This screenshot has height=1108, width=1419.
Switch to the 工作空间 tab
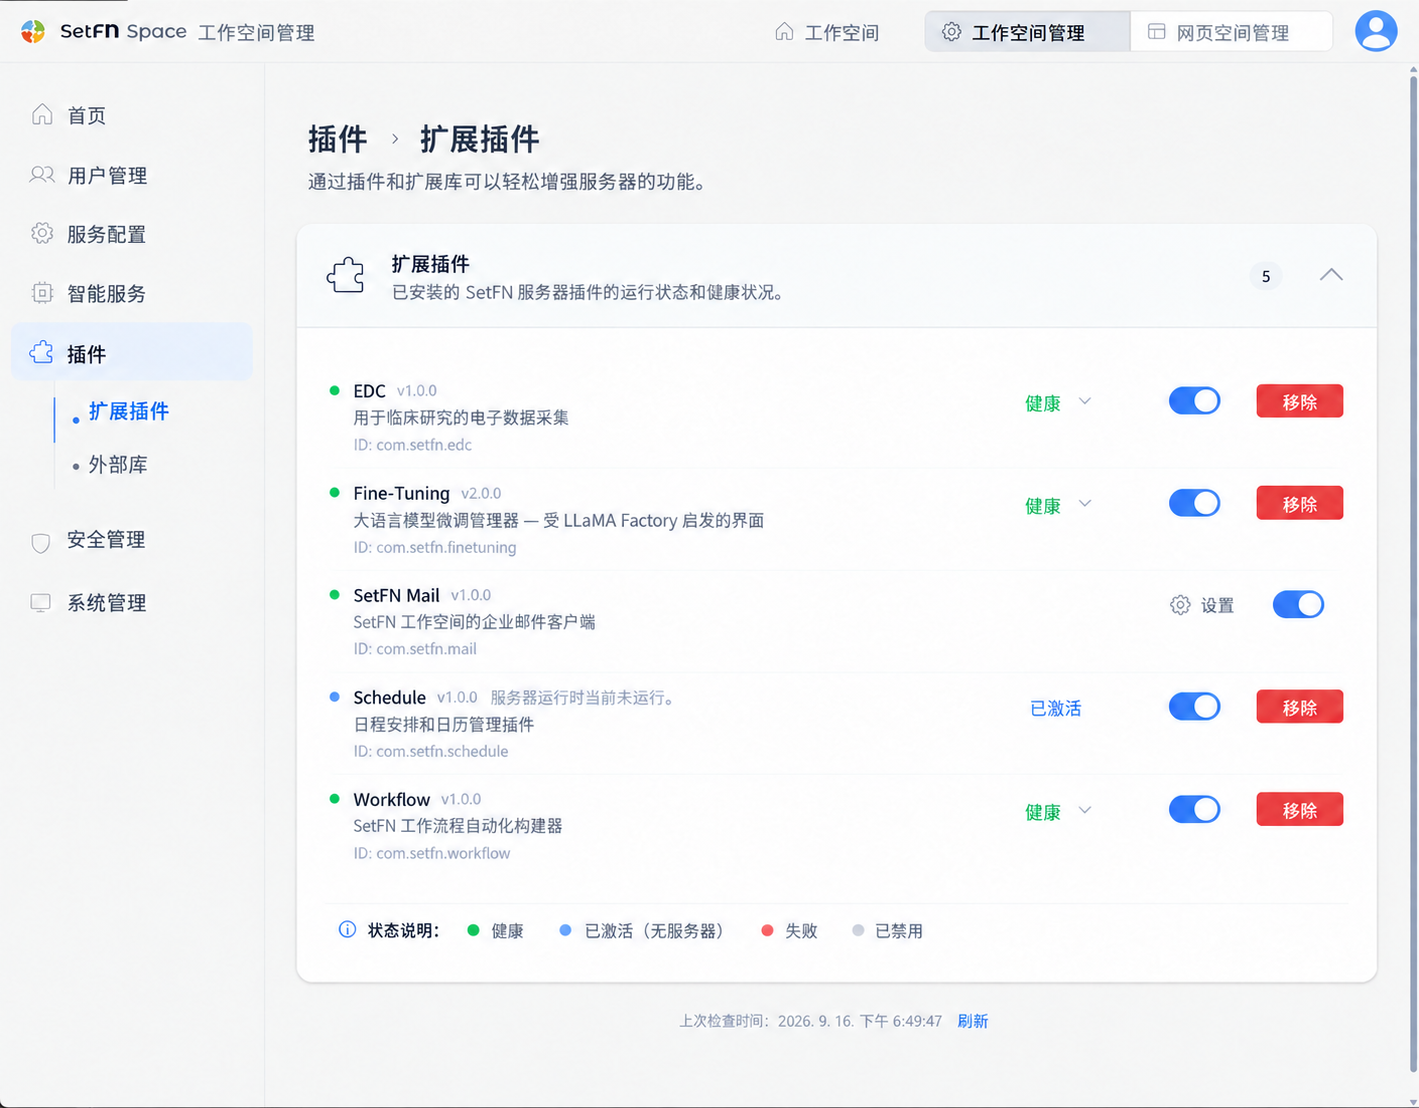tap(828, 32)
